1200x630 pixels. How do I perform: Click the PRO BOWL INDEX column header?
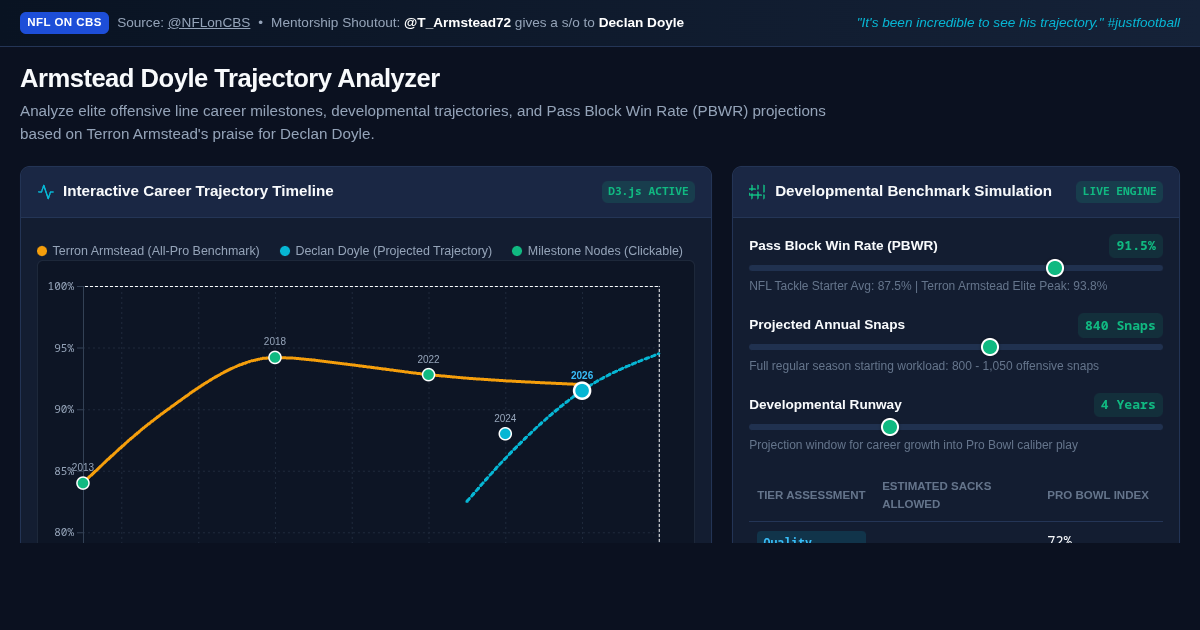tap(1098, 495)
